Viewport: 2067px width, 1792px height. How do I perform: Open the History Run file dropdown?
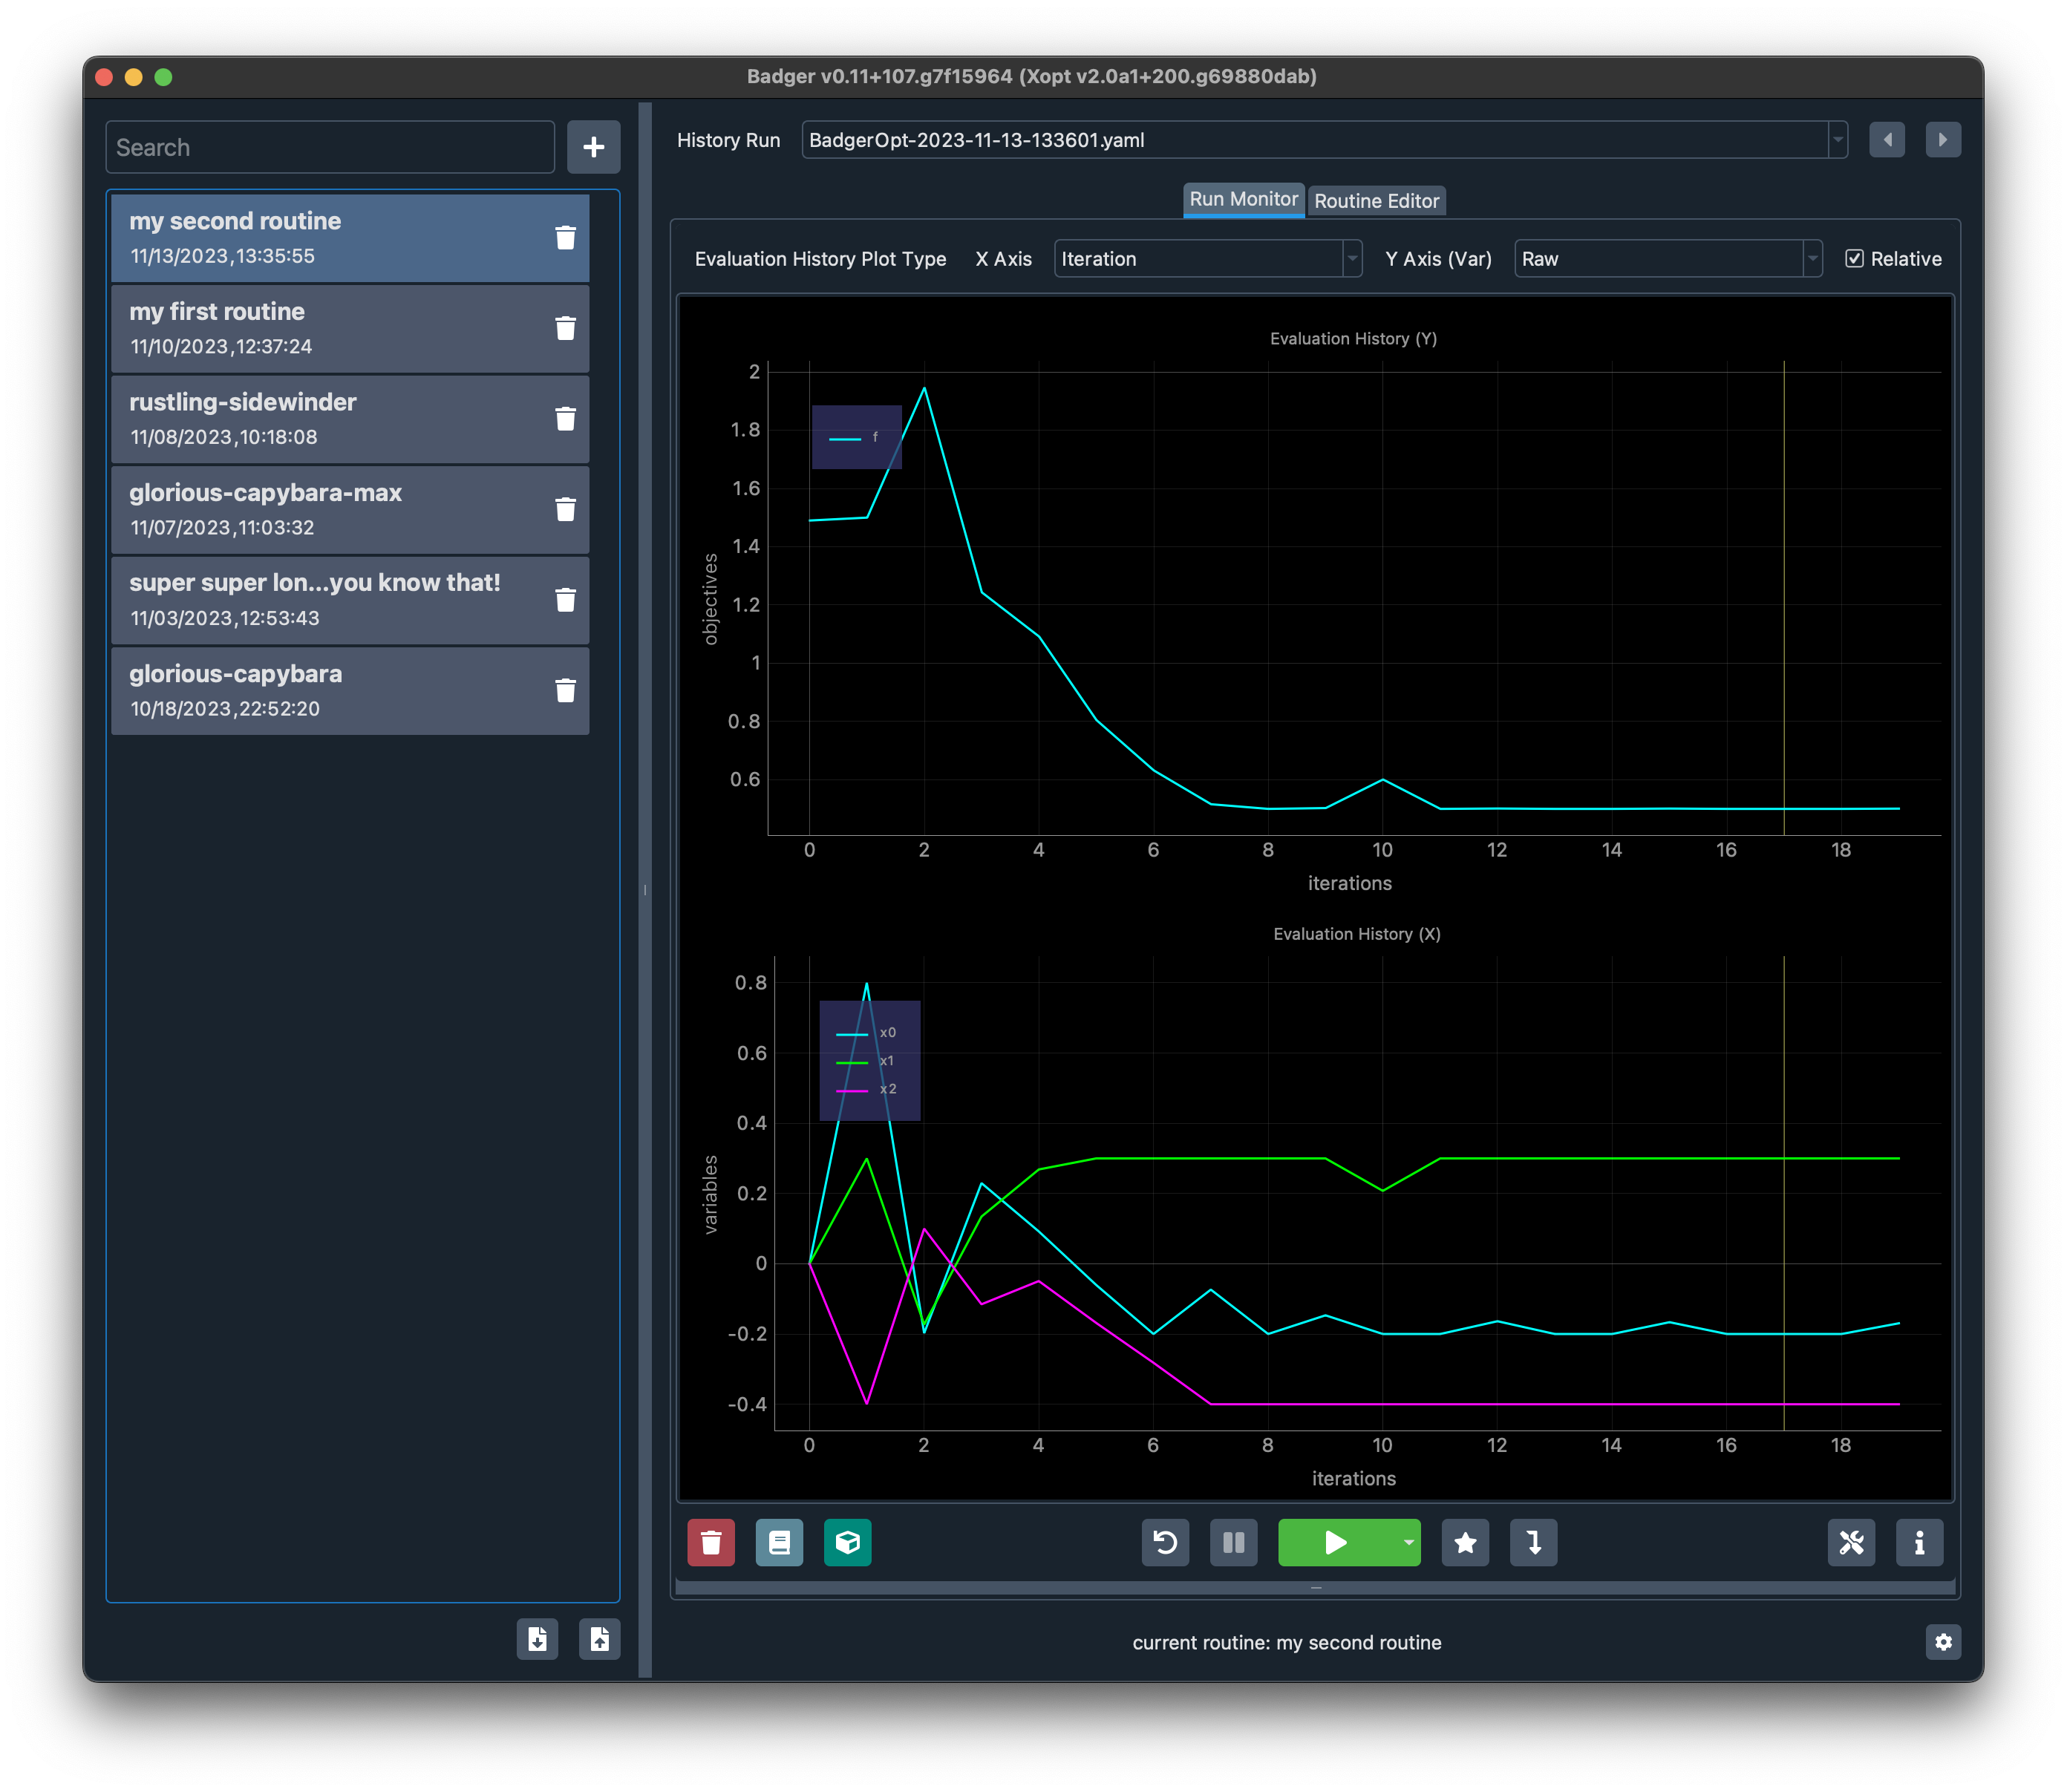pos(1324,140)
